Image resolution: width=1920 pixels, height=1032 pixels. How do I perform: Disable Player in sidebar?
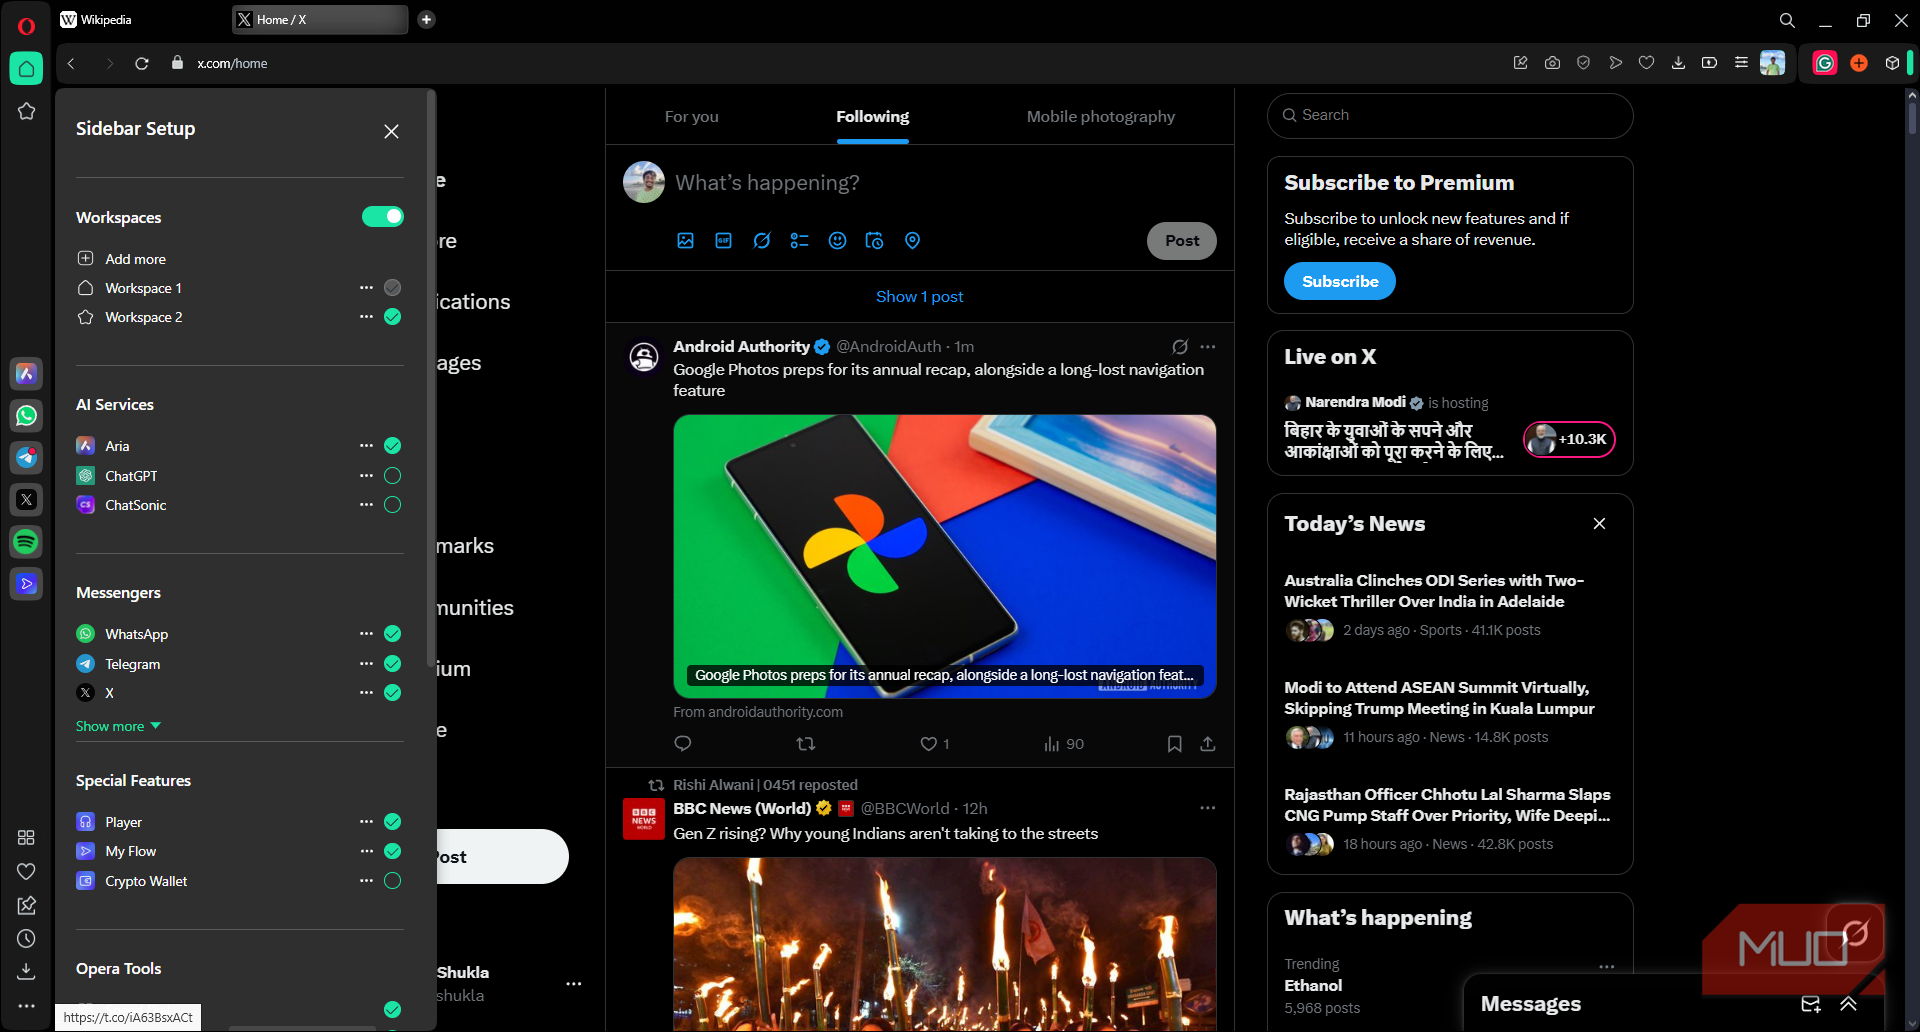coord(393,821)
